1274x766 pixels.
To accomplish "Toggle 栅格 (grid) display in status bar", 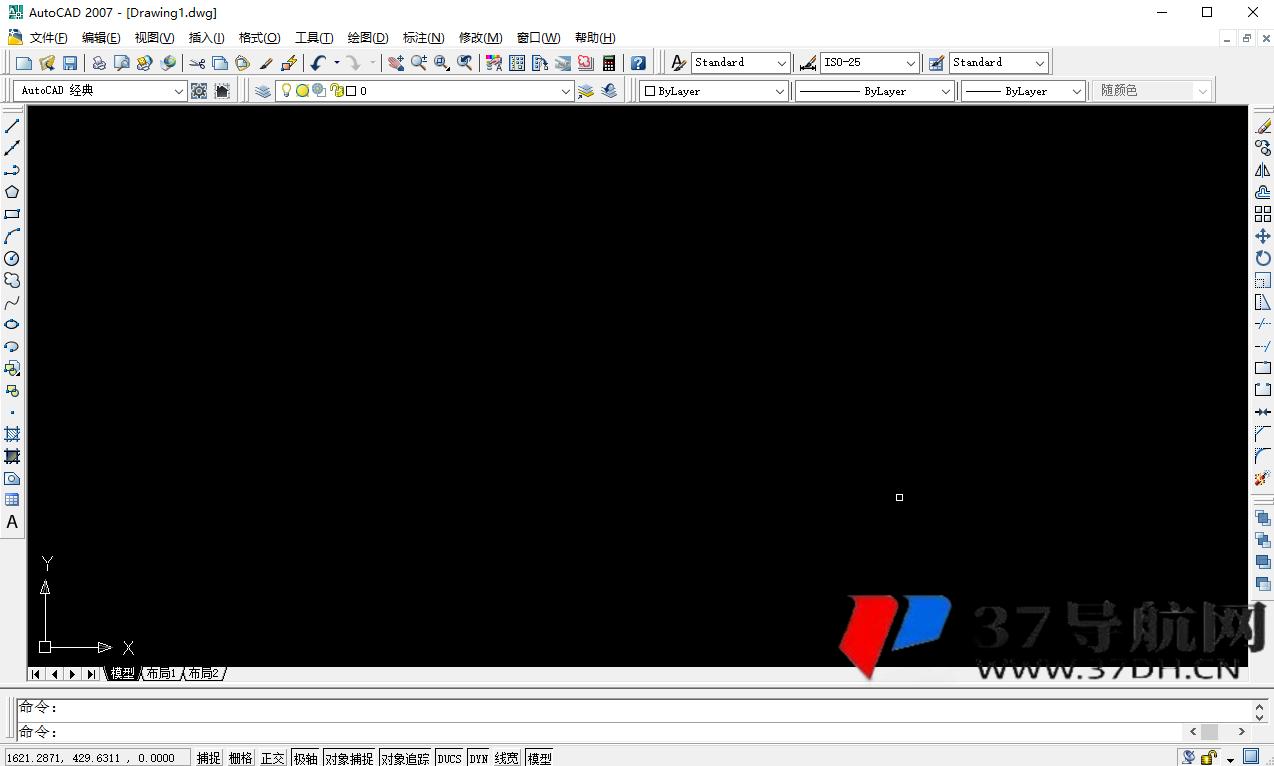I will pos(241,758).
